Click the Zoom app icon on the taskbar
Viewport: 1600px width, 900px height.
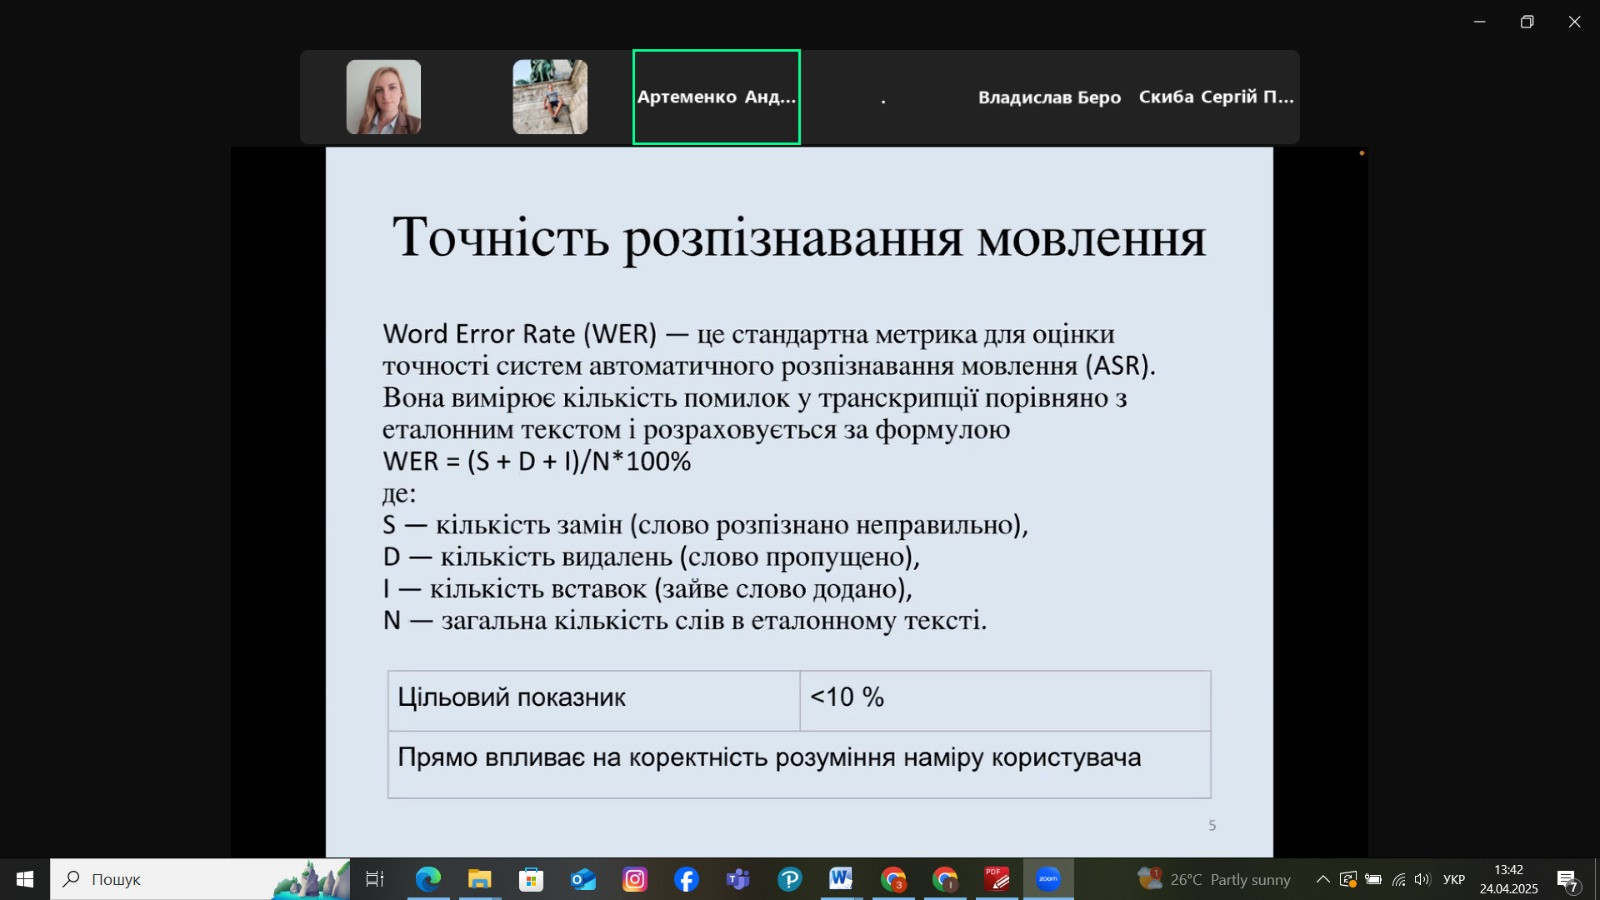1048,879
